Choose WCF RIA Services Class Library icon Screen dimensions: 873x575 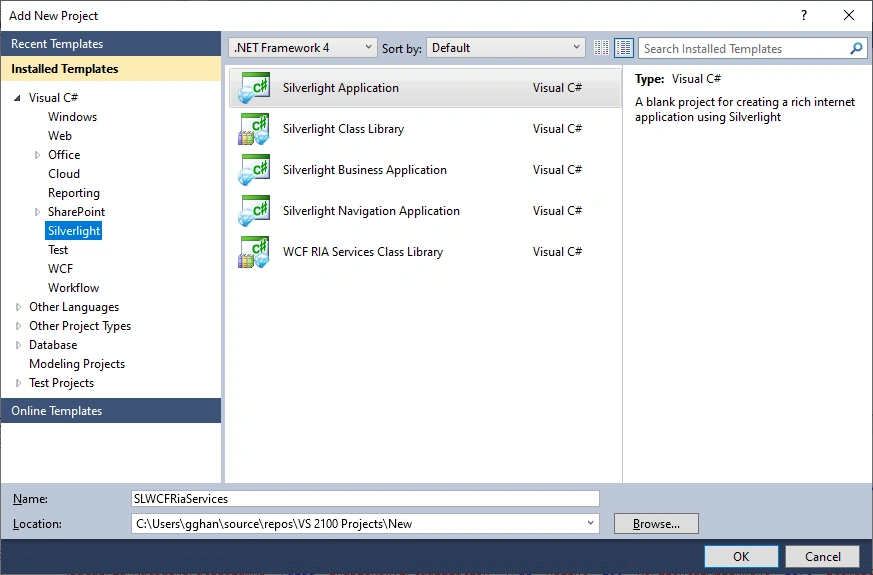coord(254,252)
